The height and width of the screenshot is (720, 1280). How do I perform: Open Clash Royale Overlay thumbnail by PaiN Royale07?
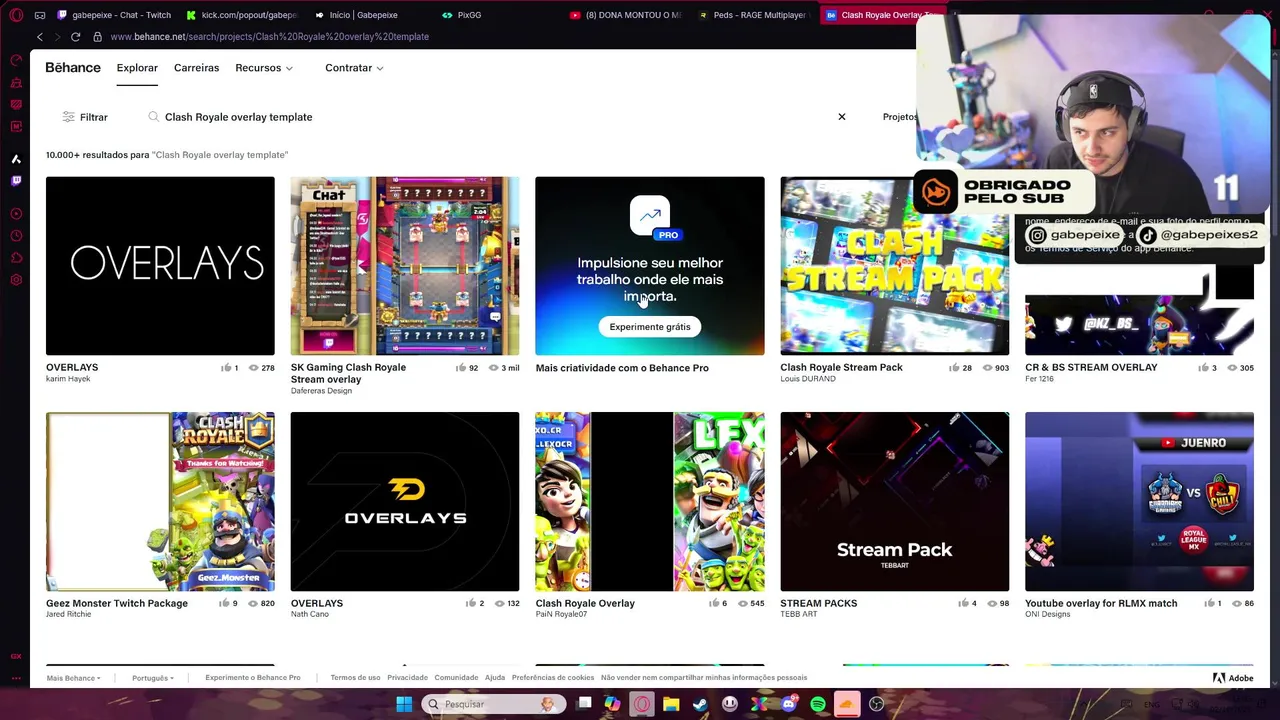650,501
